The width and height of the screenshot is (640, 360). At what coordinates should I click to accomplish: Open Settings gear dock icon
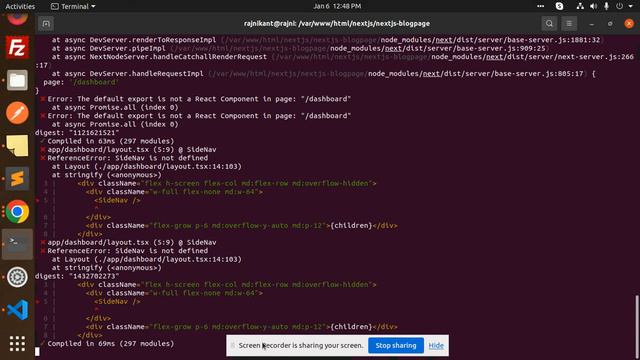[17, 277]
